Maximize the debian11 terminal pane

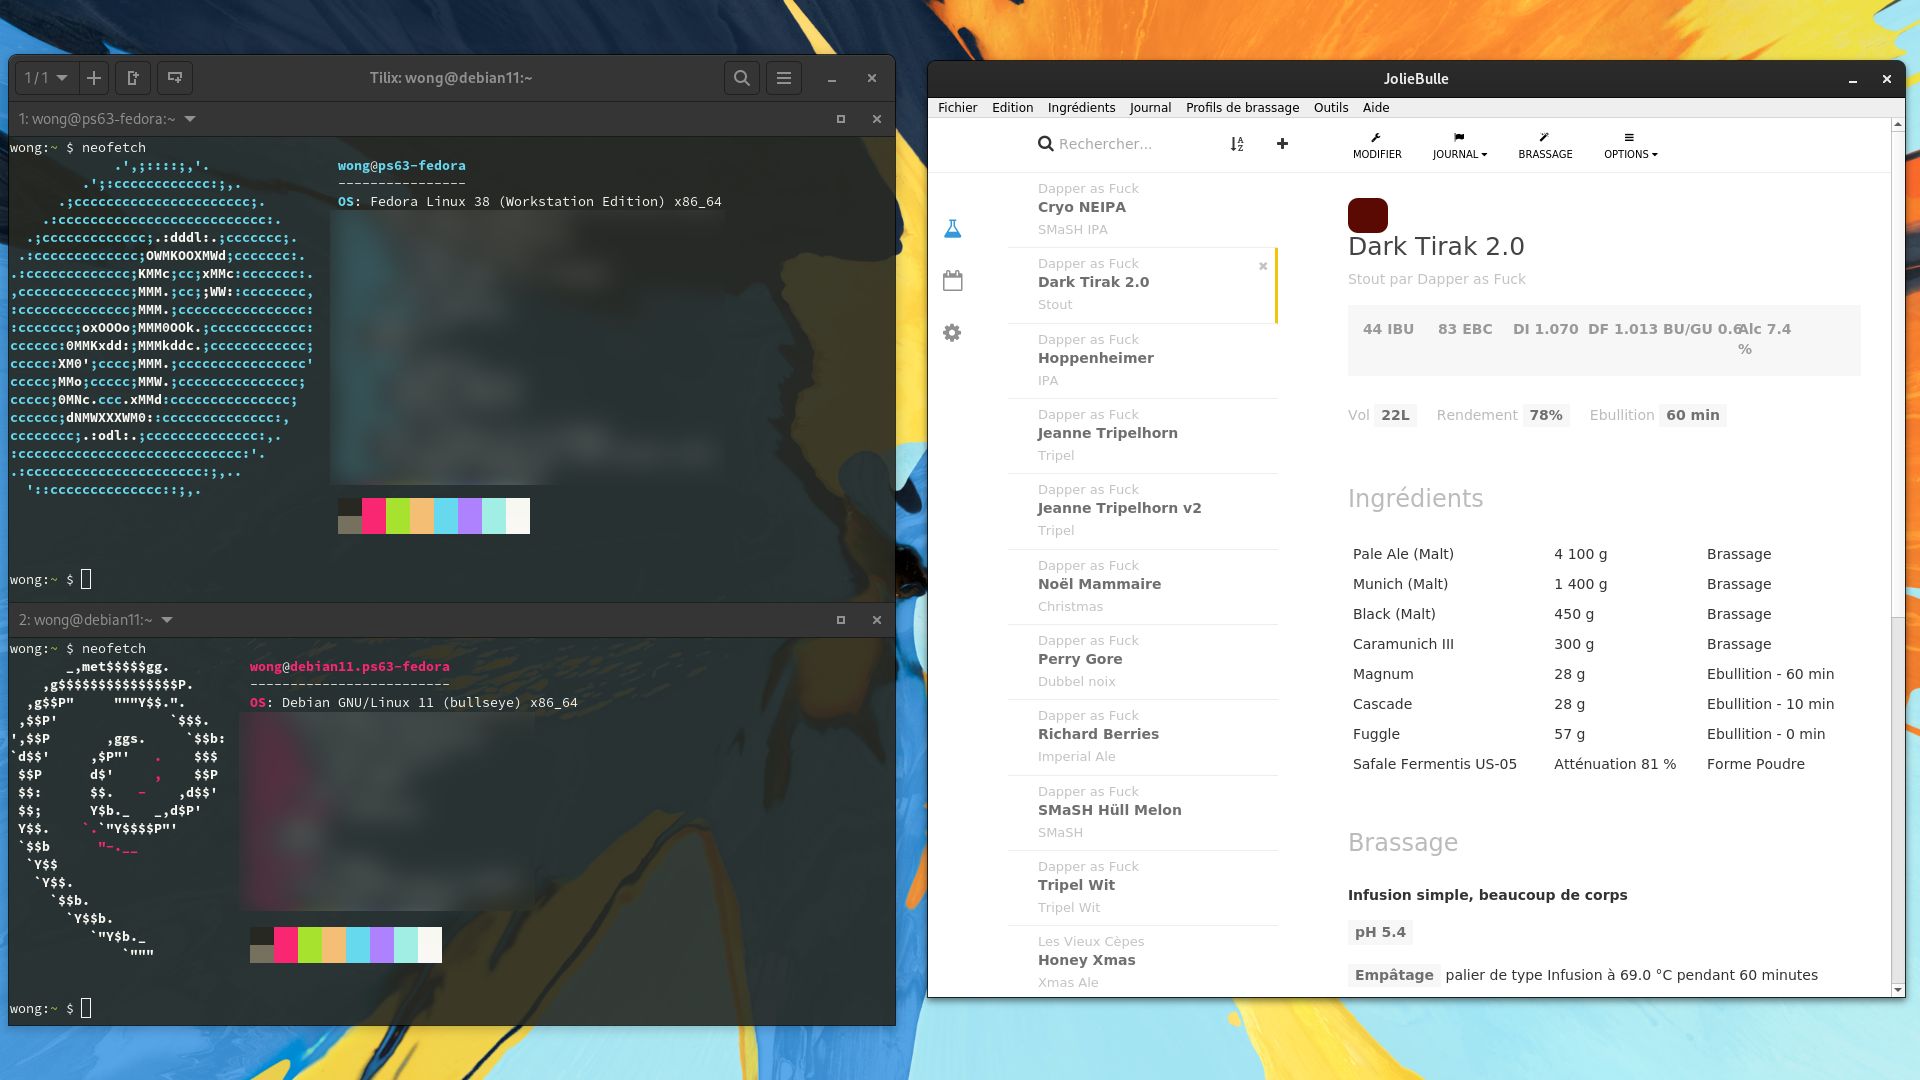[x=840, y=620]
